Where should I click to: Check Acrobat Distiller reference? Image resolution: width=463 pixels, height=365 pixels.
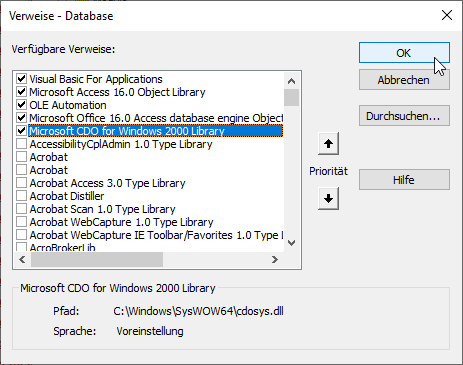[x=22, y=196]
